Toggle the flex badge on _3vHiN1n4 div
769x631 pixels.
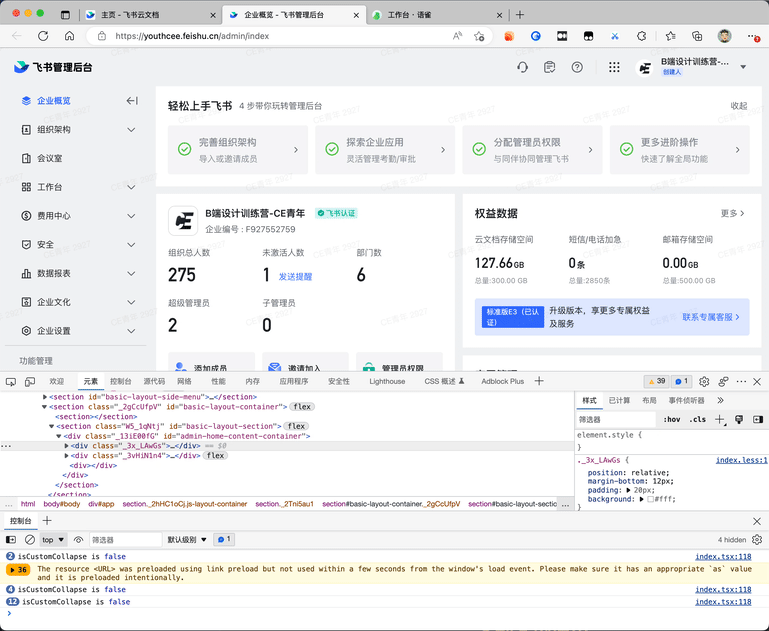(x=215, y=455)
